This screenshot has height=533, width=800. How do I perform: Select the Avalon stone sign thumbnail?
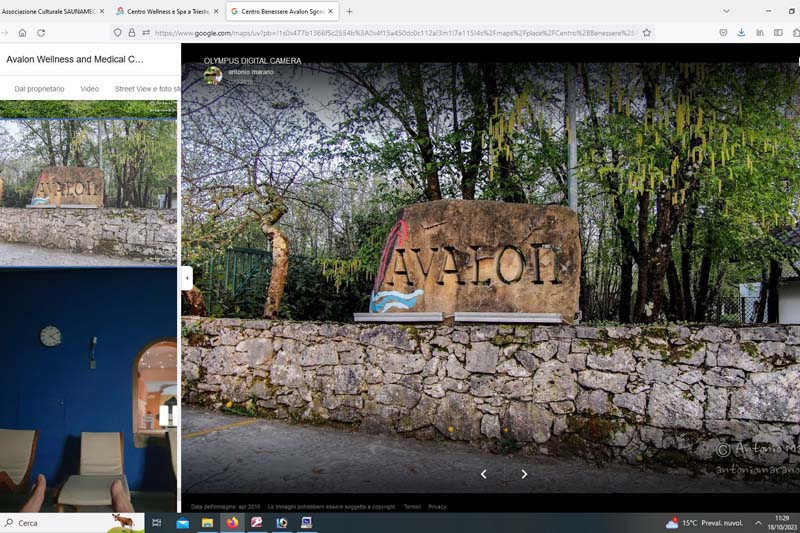[x=88, y=192]
